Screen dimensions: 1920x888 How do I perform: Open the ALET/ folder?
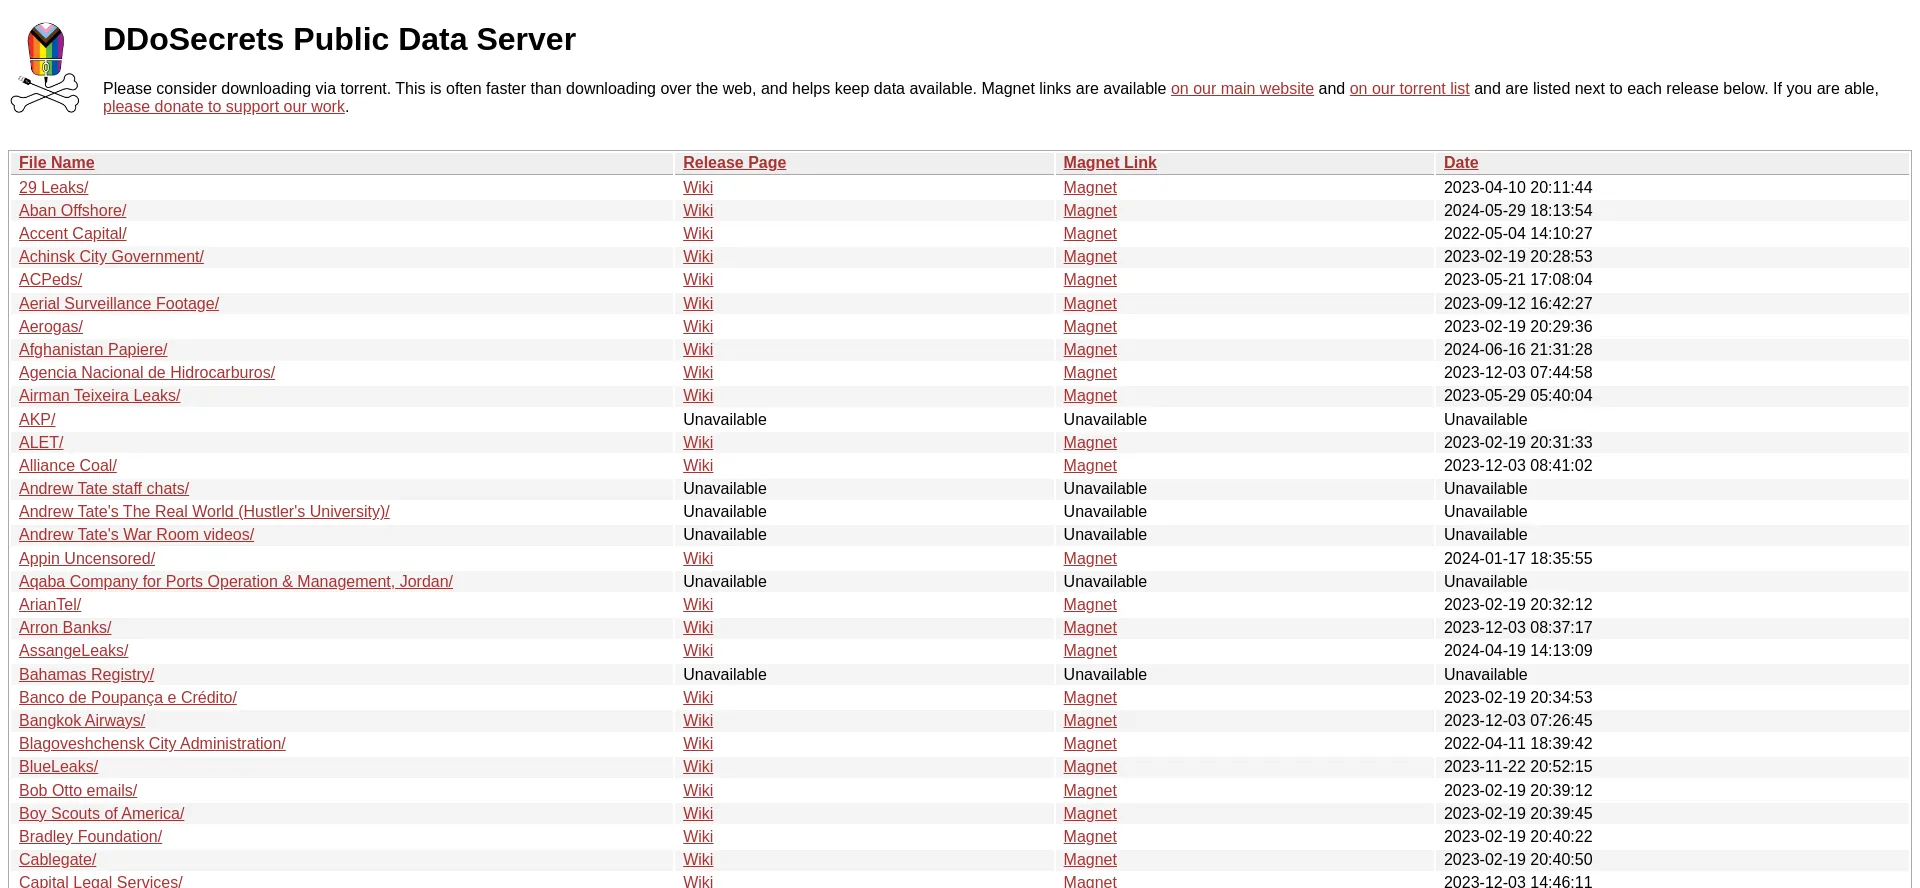(41, 442)
